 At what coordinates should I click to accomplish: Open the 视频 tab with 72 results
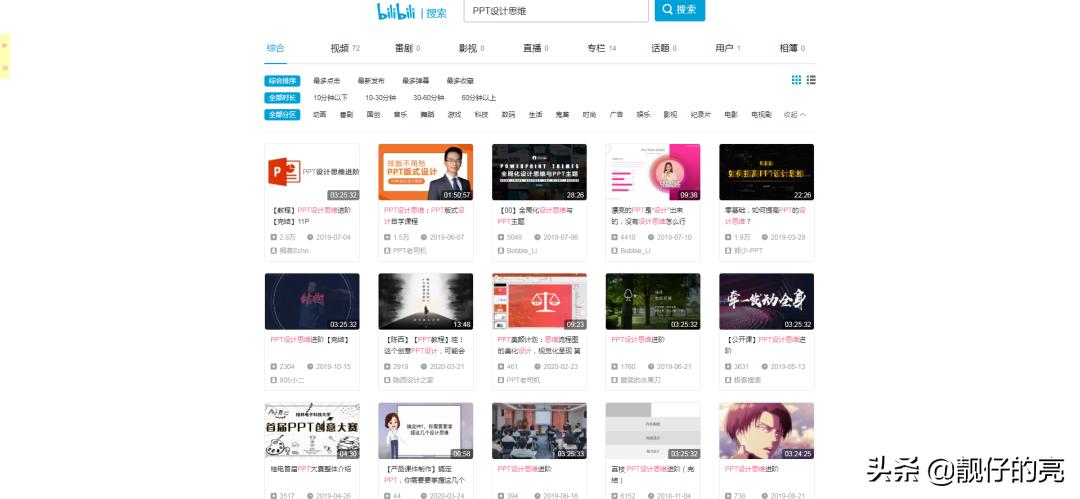pos(345,48)
